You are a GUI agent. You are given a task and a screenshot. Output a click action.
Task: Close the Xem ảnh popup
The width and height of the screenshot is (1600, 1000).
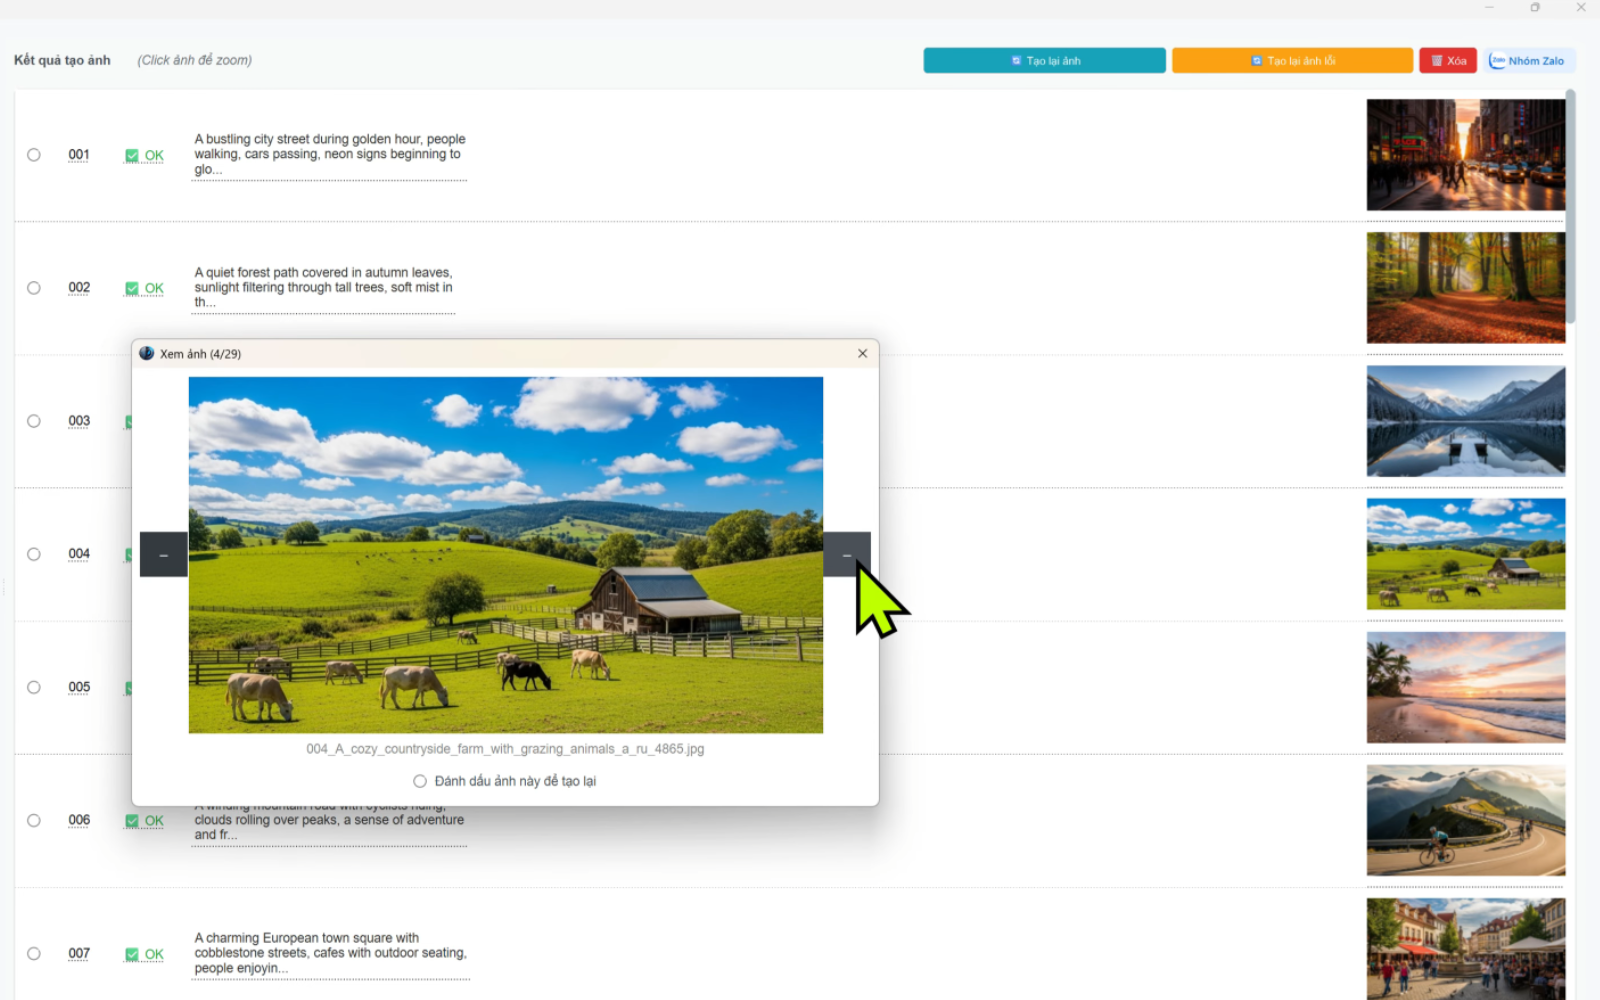(x=862, y=353)
